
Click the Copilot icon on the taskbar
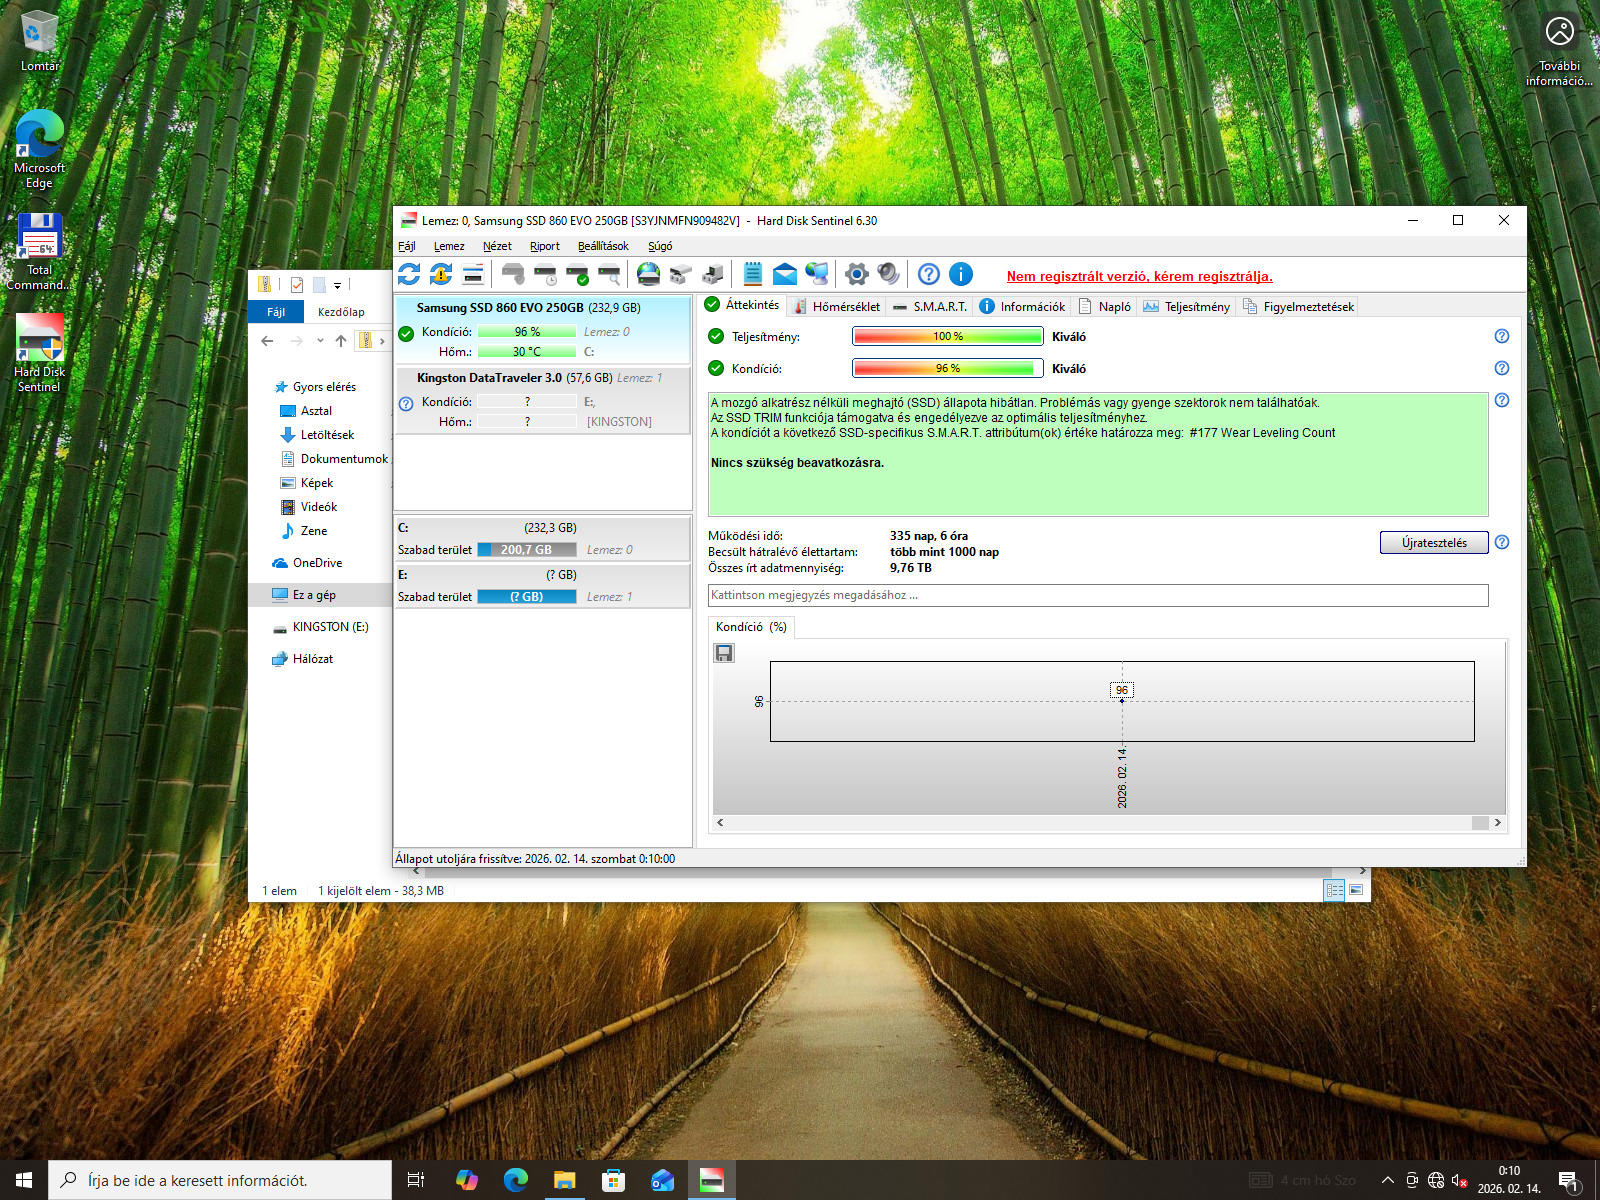[x=467, y=1180]
